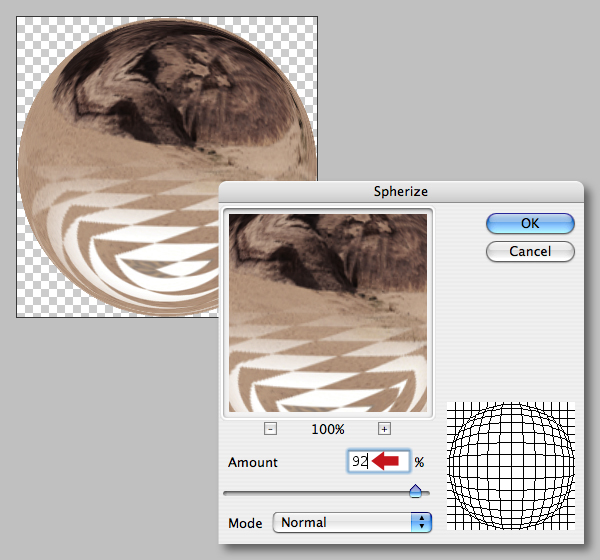This screenshot has width=600, height=560.
Task: Click the zoom out minus icon
Action: point(270,429)
